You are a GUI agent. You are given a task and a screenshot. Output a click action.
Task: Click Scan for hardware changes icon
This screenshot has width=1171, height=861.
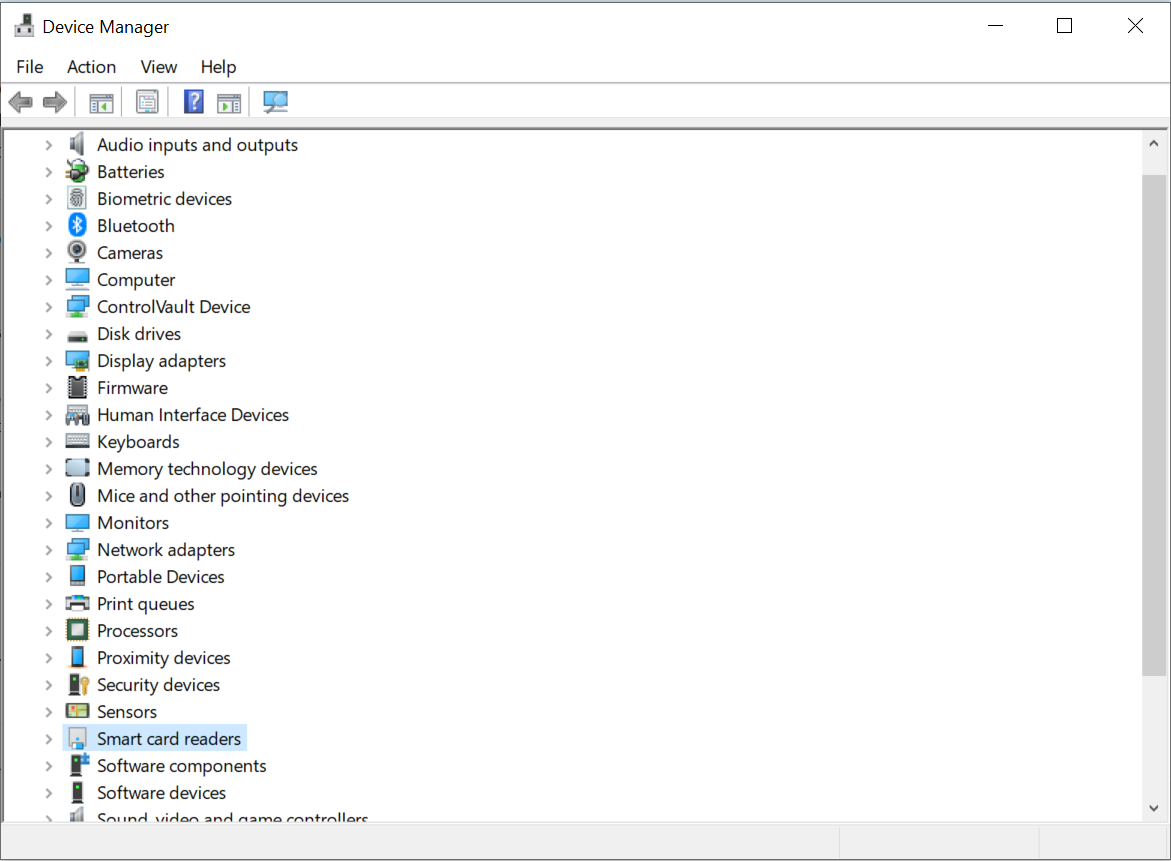click(276, 102)
